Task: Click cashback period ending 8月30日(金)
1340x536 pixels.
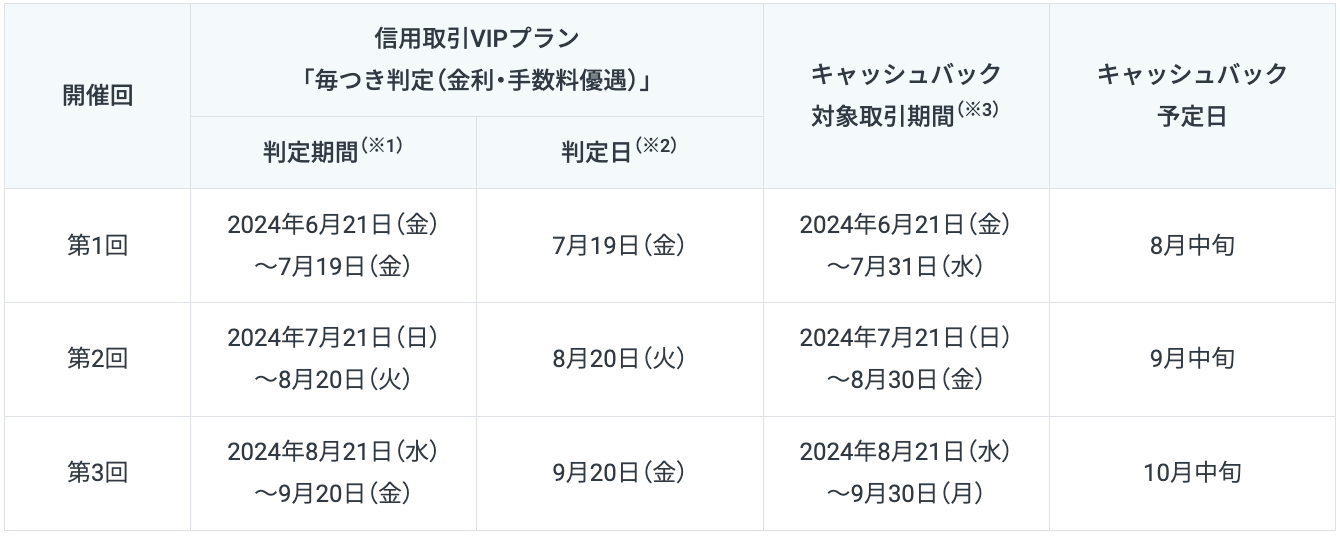Action: [x=906, y=359]
